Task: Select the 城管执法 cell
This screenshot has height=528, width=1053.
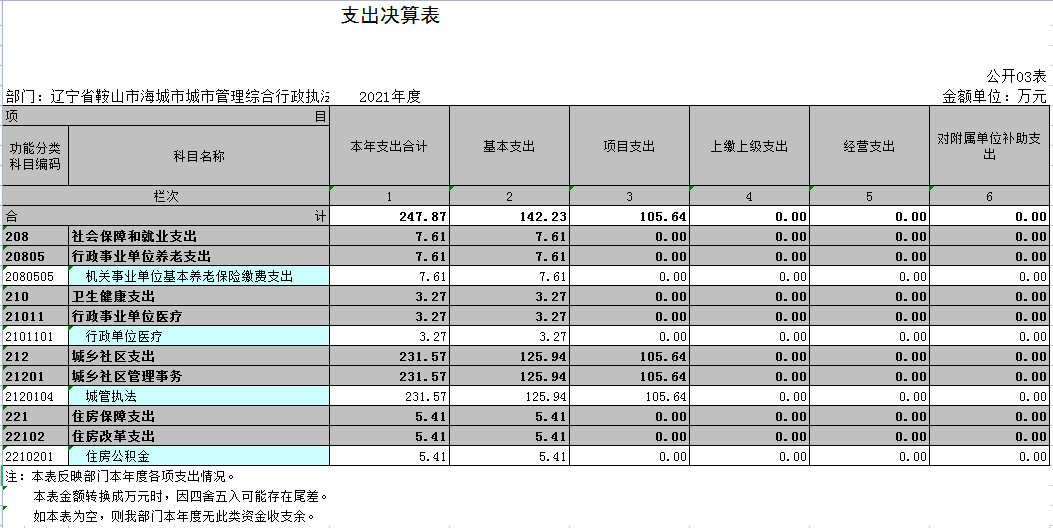Action: [199, 396]
